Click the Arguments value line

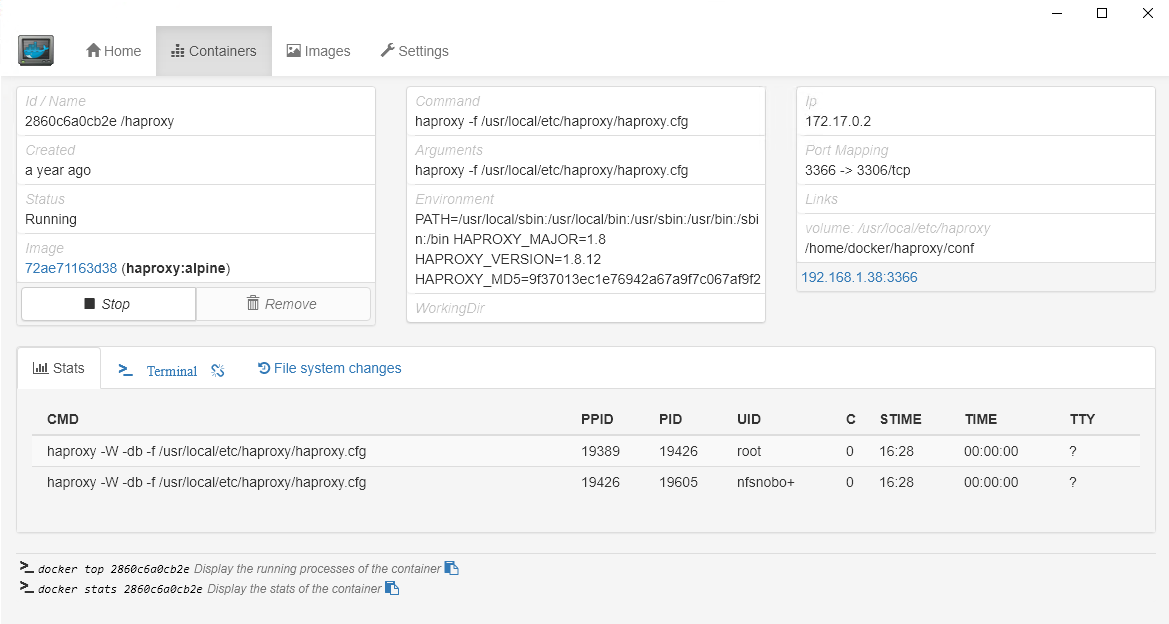pyautogui.click(x=551, y=171)
